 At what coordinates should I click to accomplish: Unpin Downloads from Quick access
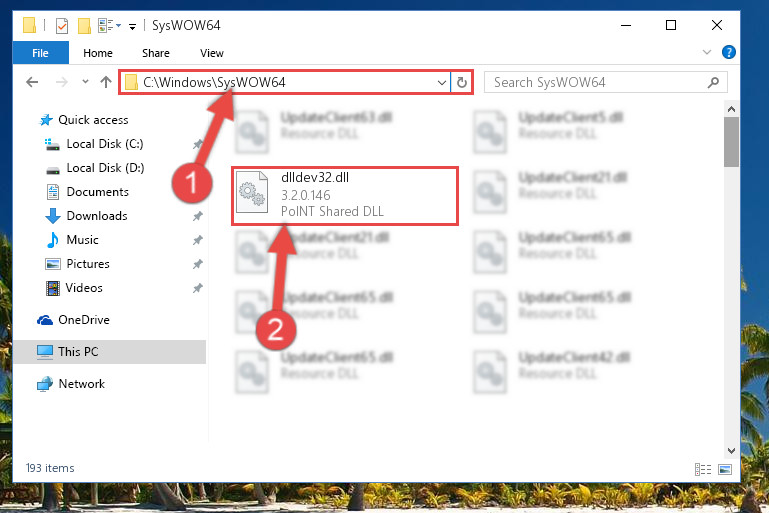point(198,216)
